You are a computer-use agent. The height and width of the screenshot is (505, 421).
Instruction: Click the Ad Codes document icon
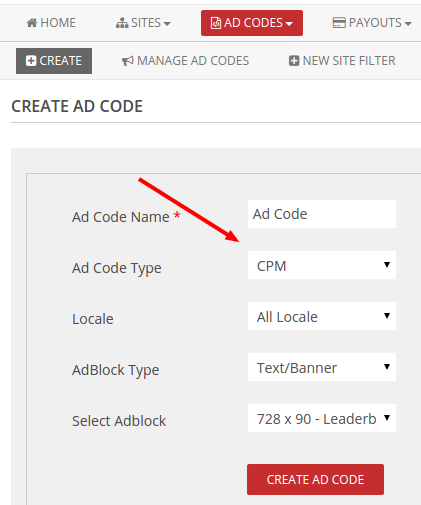216,23
